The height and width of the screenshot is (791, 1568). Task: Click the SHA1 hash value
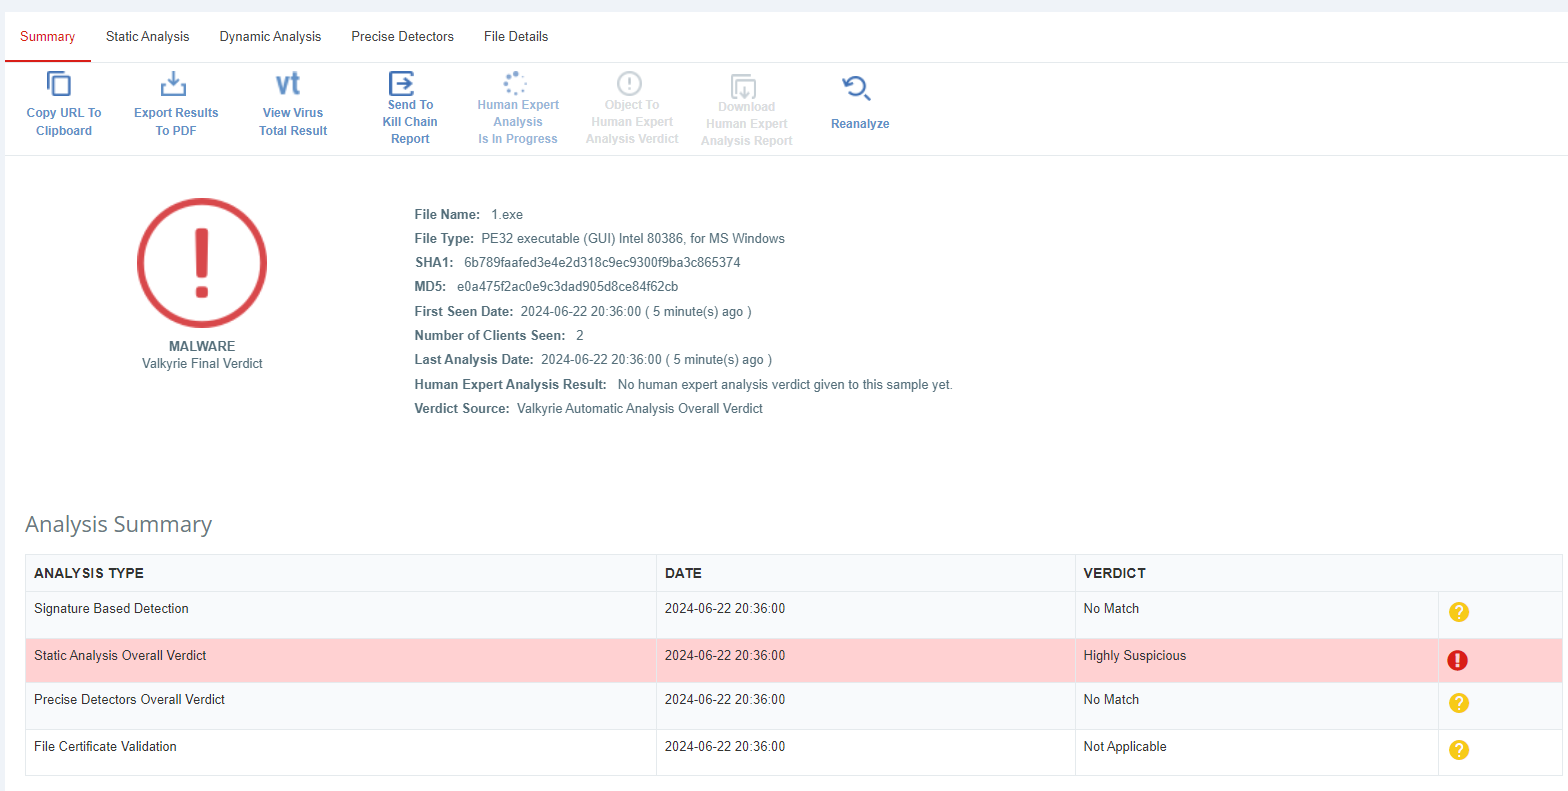click(x=602, y=263)
